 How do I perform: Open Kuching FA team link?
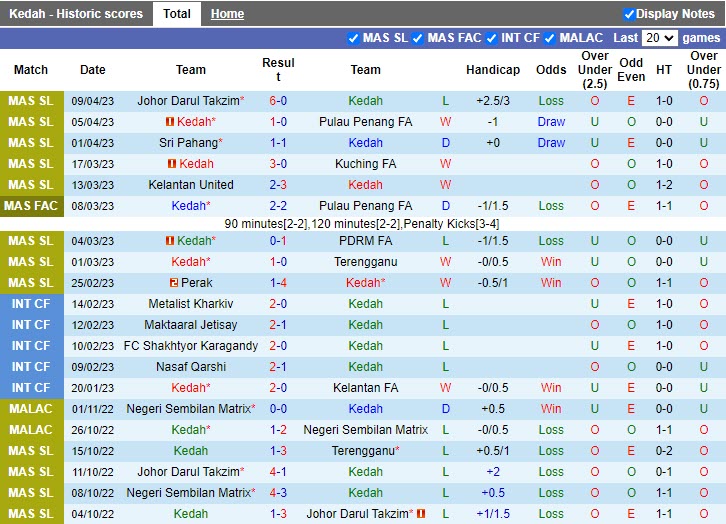point(365,164)
